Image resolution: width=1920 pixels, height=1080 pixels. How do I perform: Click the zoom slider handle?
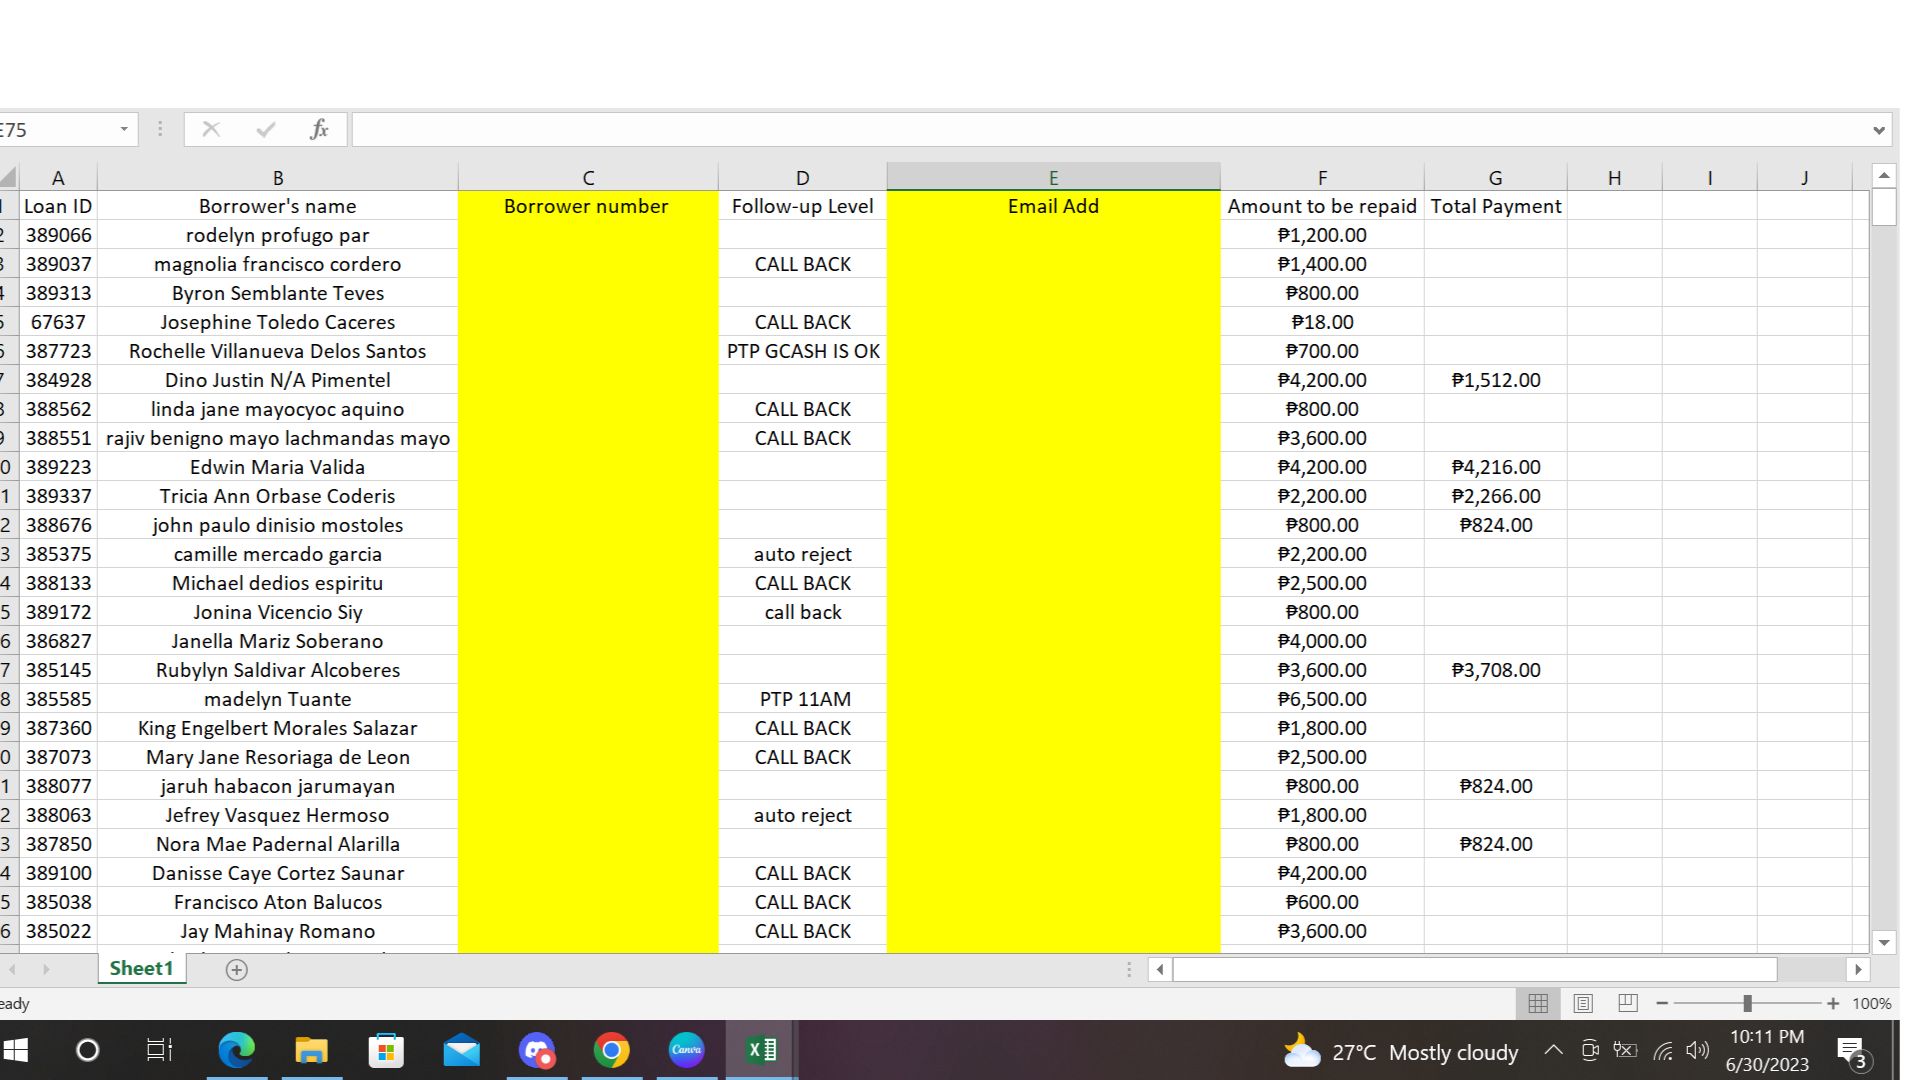1747,1003
